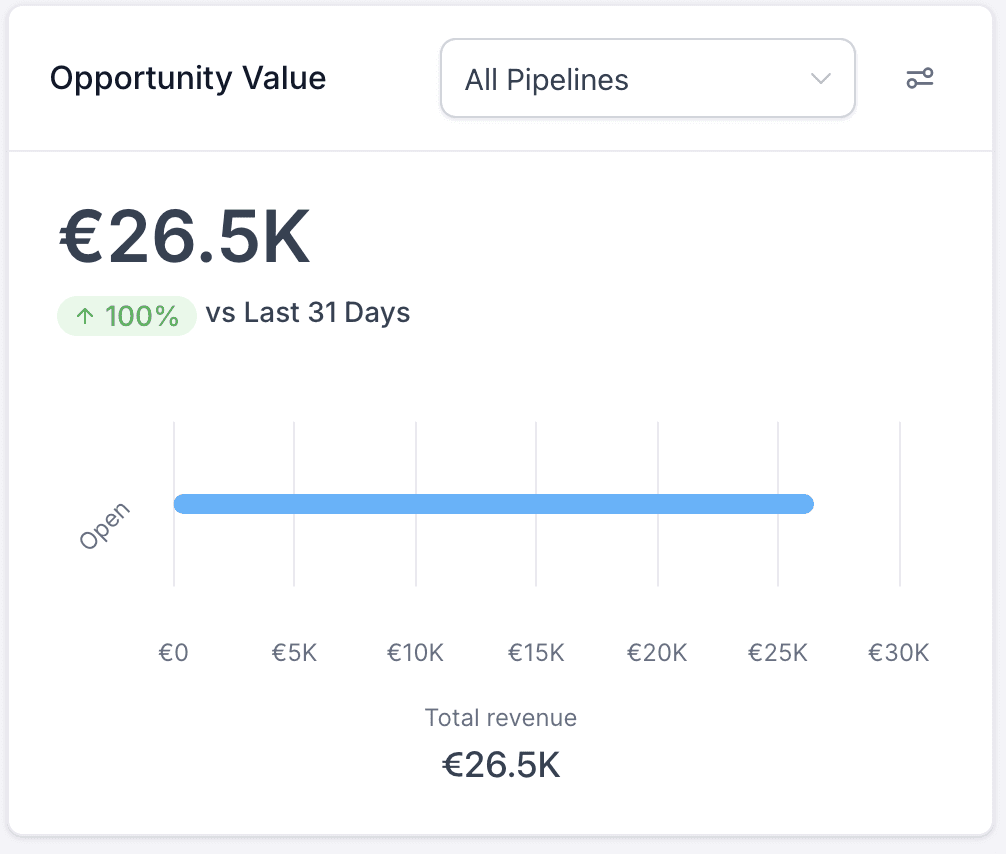Image resolution: width=1006 pixels, height=854 pixels.
Task: Click the Total revenue label
Action: click(x=501, y=718)
